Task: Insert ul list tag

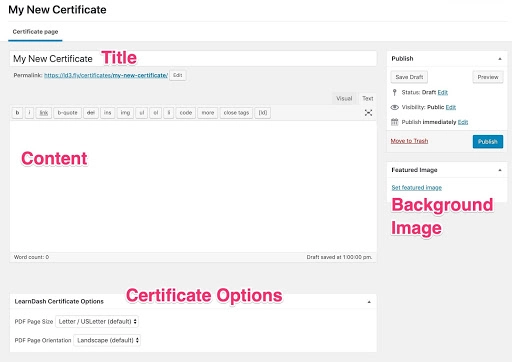Action: tap(141, 113)
